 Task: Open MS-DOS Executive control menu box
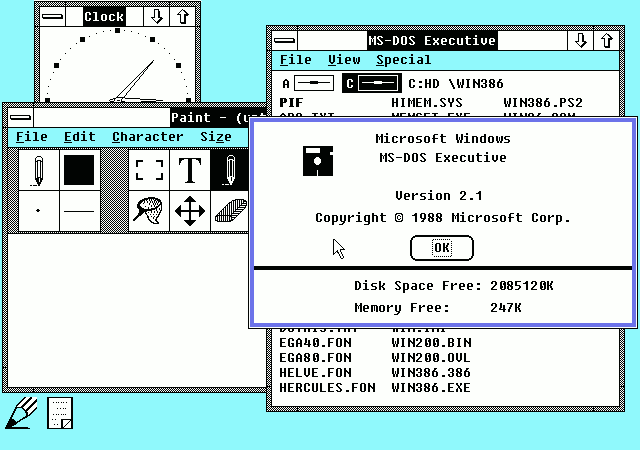[x=285, y=41]
